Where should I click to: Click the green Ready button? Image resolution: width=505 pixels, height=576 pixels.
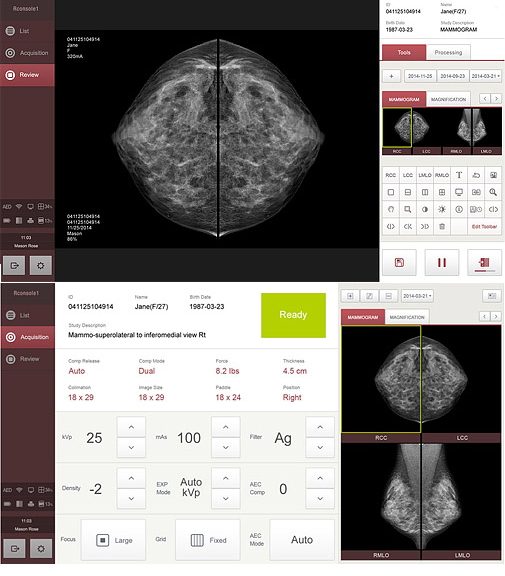pyautogui.click(x=293, y=315)
